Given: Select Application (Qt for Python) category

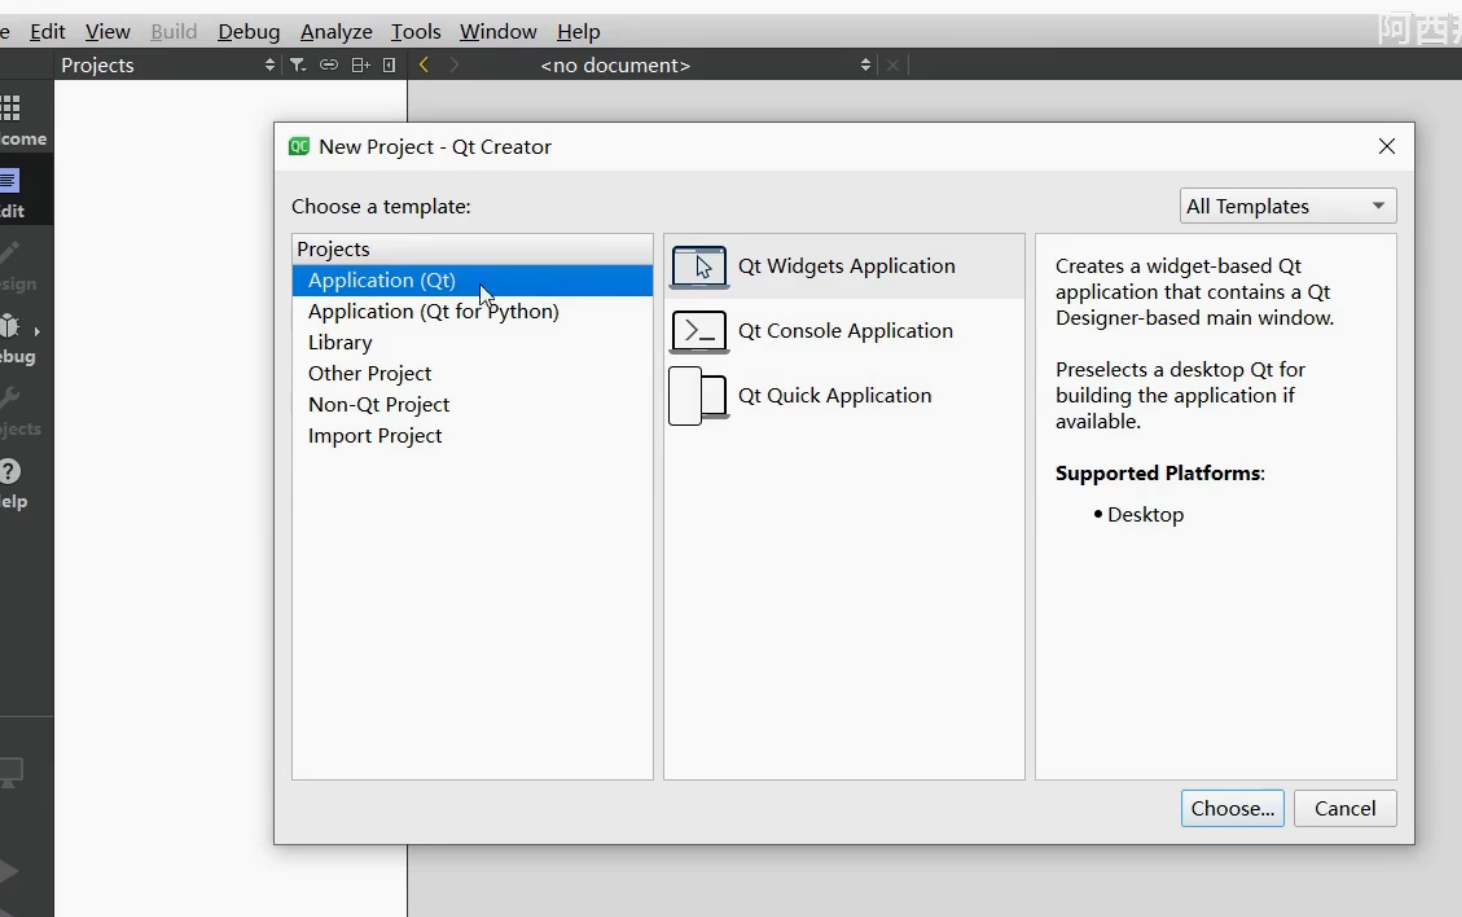Looking at the screenshot, I should click(433, 311).
